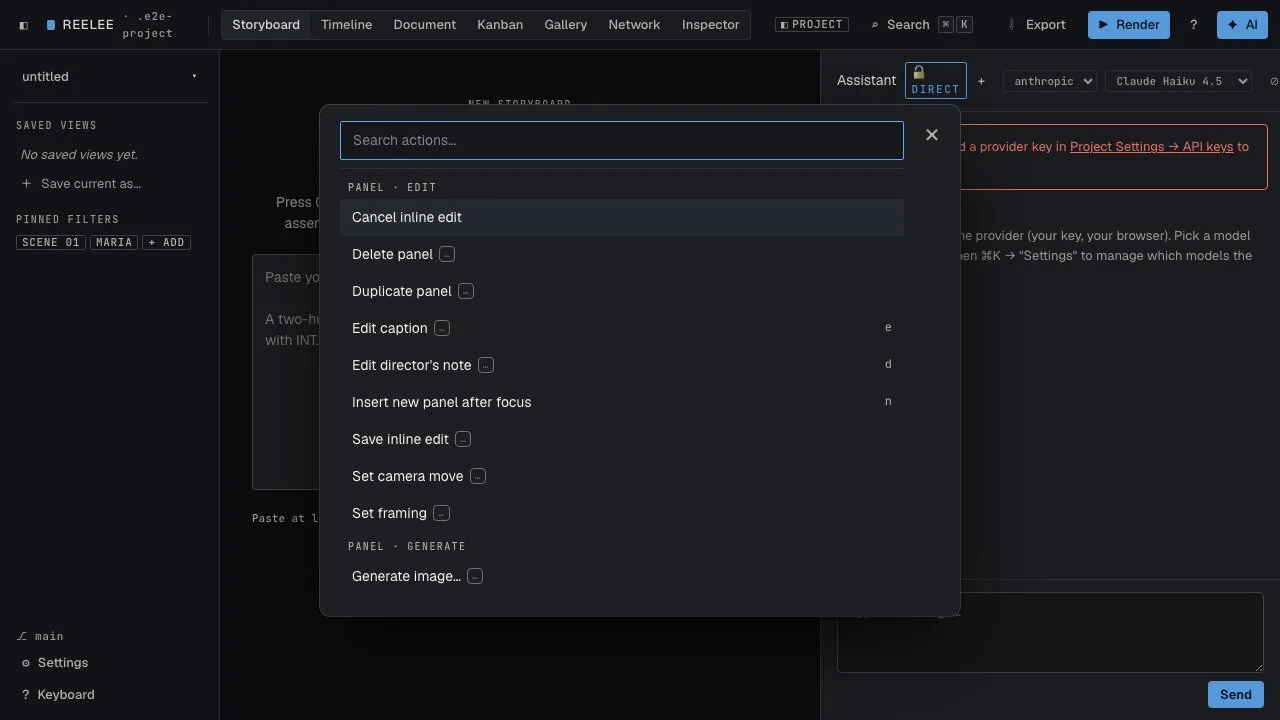Close the command palette with X
The image size is (1280, 720).
pyautogui.click(x=932, y=135)
